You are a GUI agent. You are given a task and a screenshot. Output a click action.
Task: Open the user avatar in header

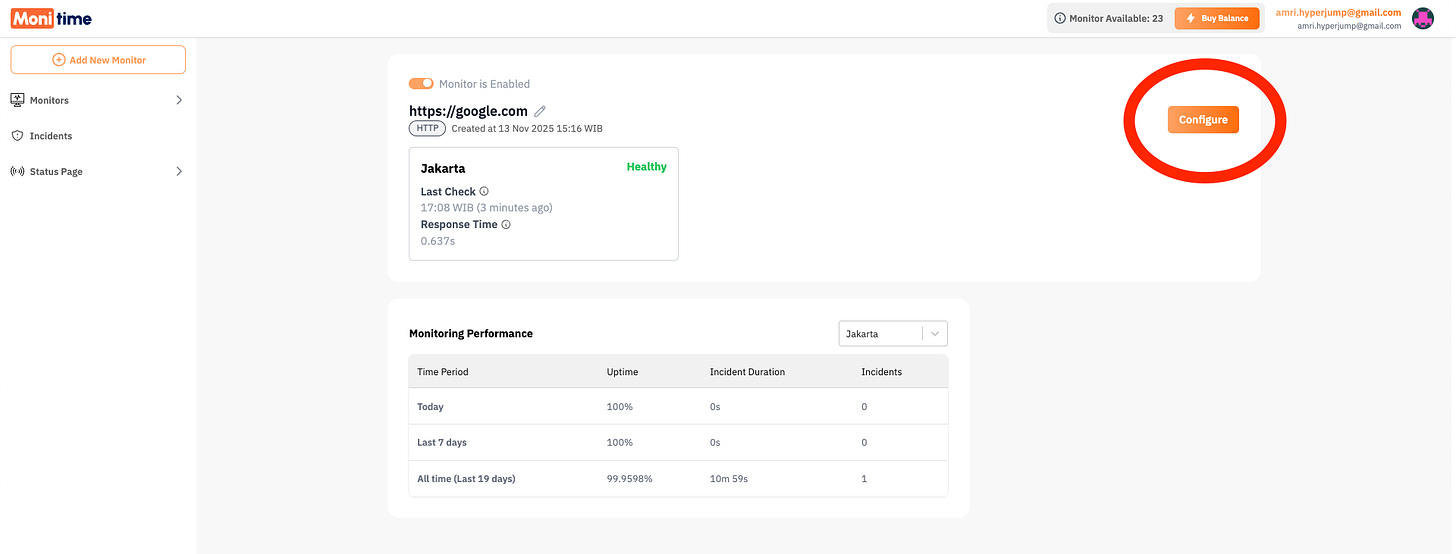(1422, 18)
